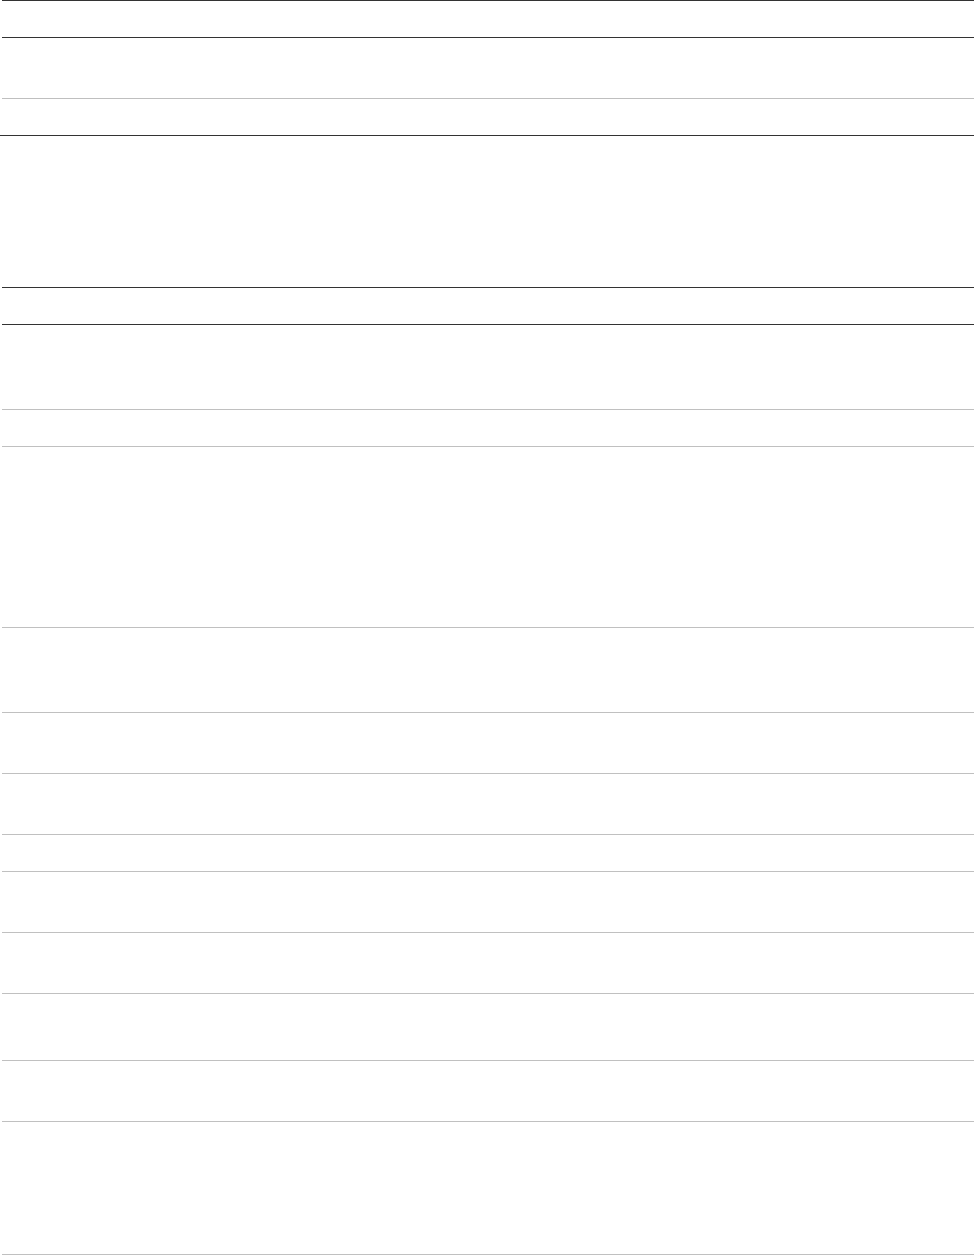Select the fifth body row of the lower table

click(x=487, y=742)
